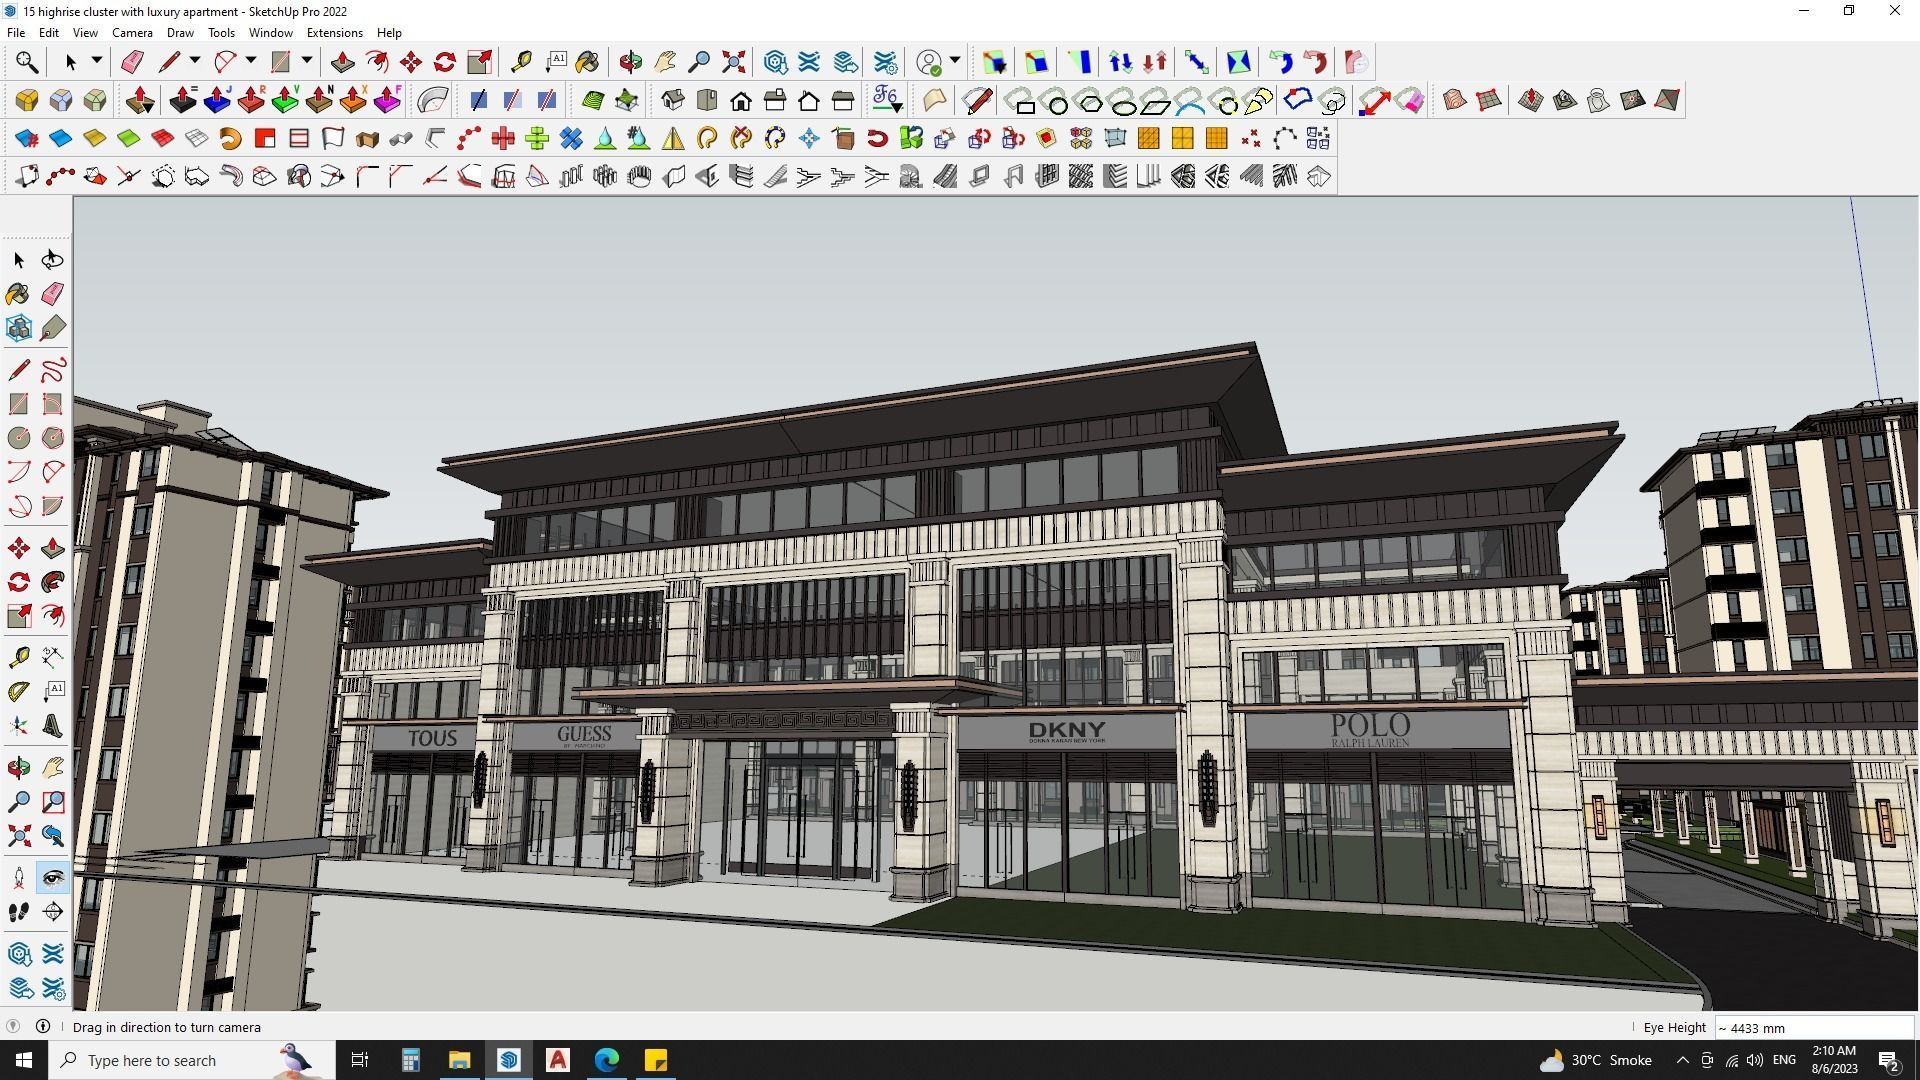Choose the Move tool in the top toolbar
The image size is (1920, 1080).
[x=411, y=62]
